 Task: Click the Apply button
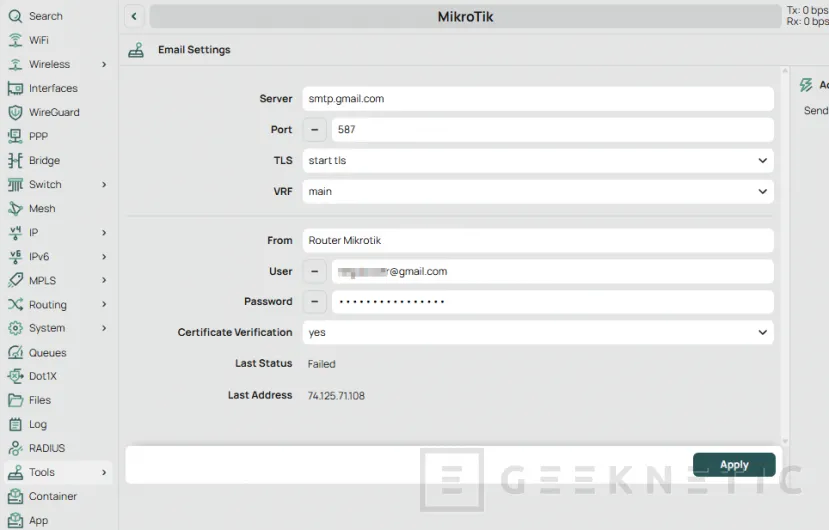pos(734,465)
